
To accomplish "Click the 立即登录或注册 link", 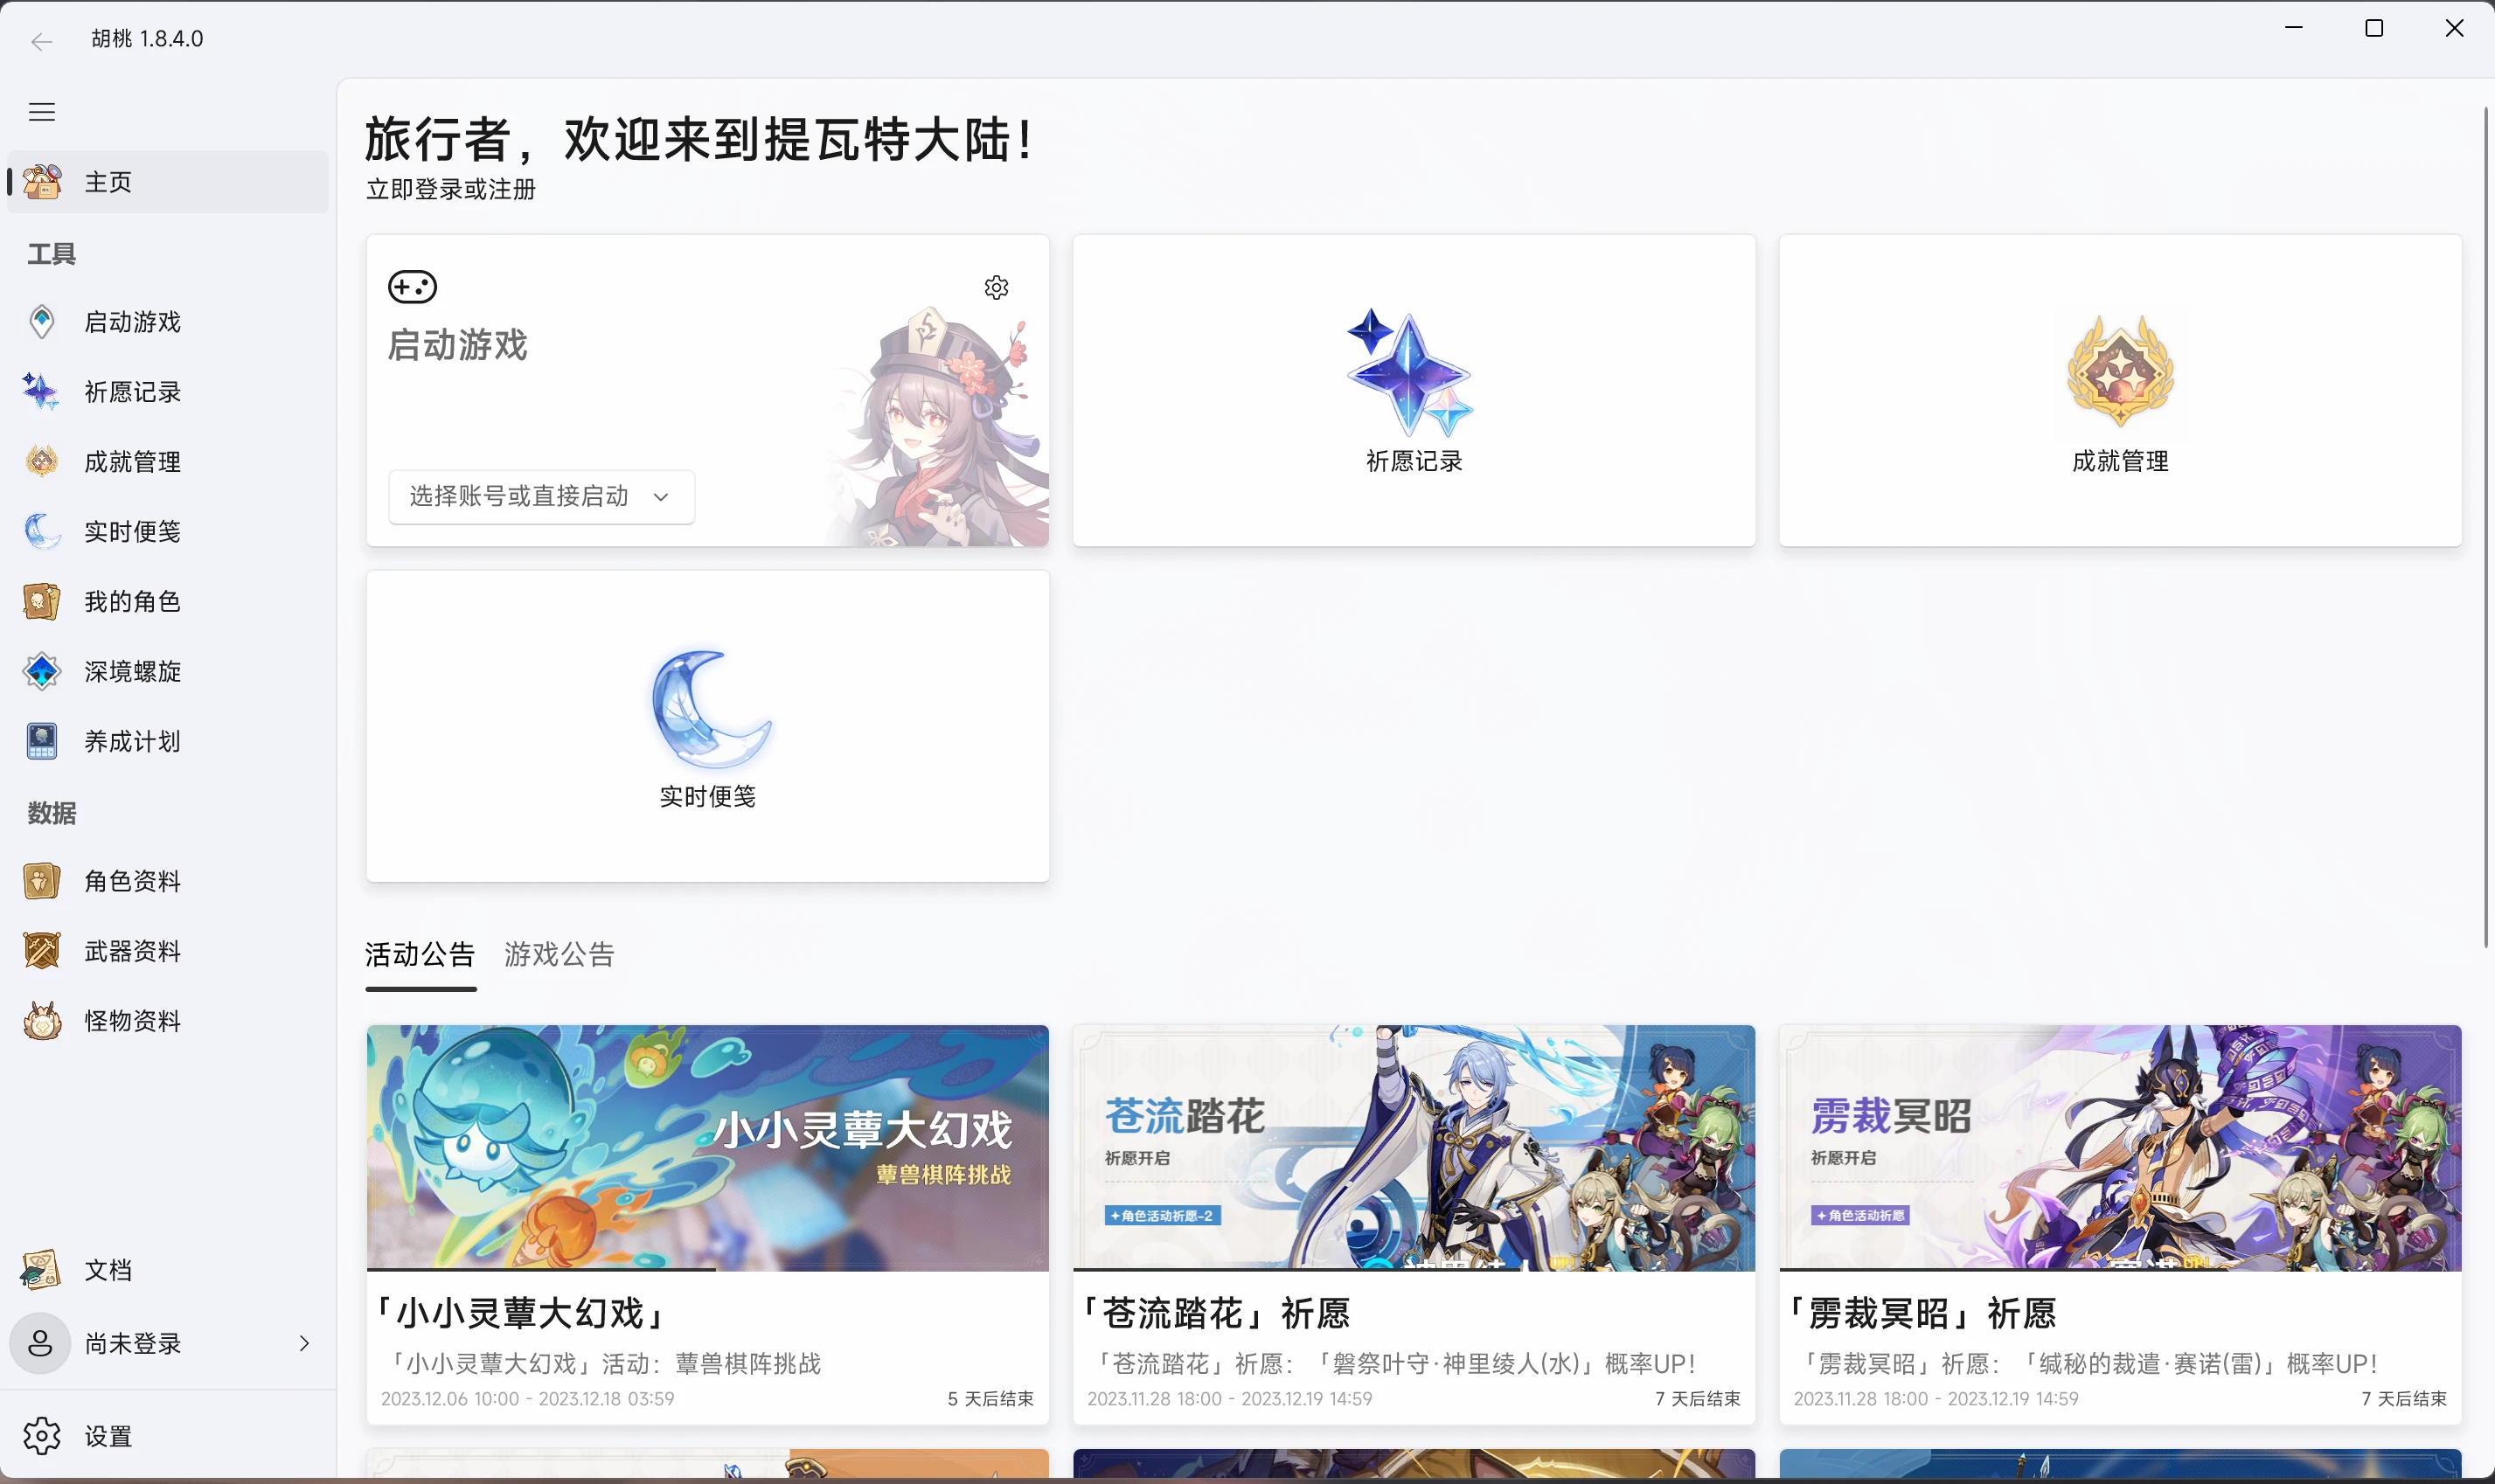I will (x=451, y=189).
